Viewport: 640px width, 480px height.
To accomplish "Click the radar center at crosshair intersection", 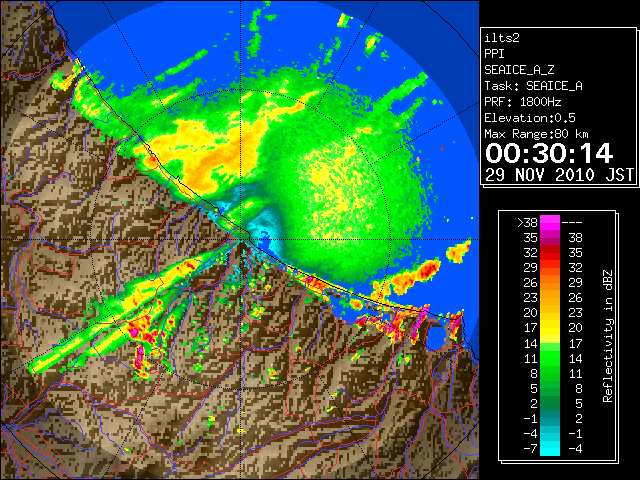I will [x=241, y=240].
